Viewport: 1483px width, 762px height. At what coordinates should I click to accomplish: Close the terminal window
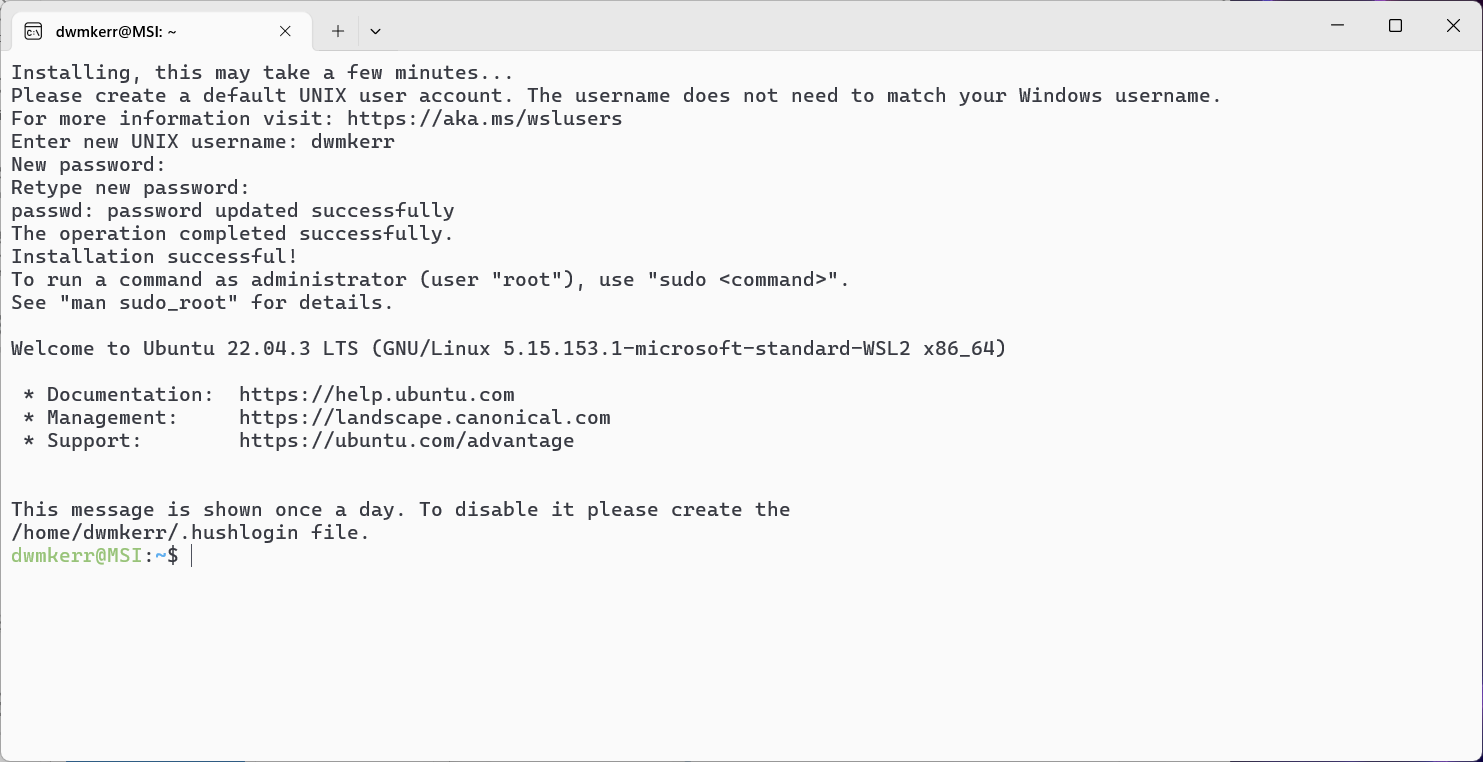point(1453,26)
